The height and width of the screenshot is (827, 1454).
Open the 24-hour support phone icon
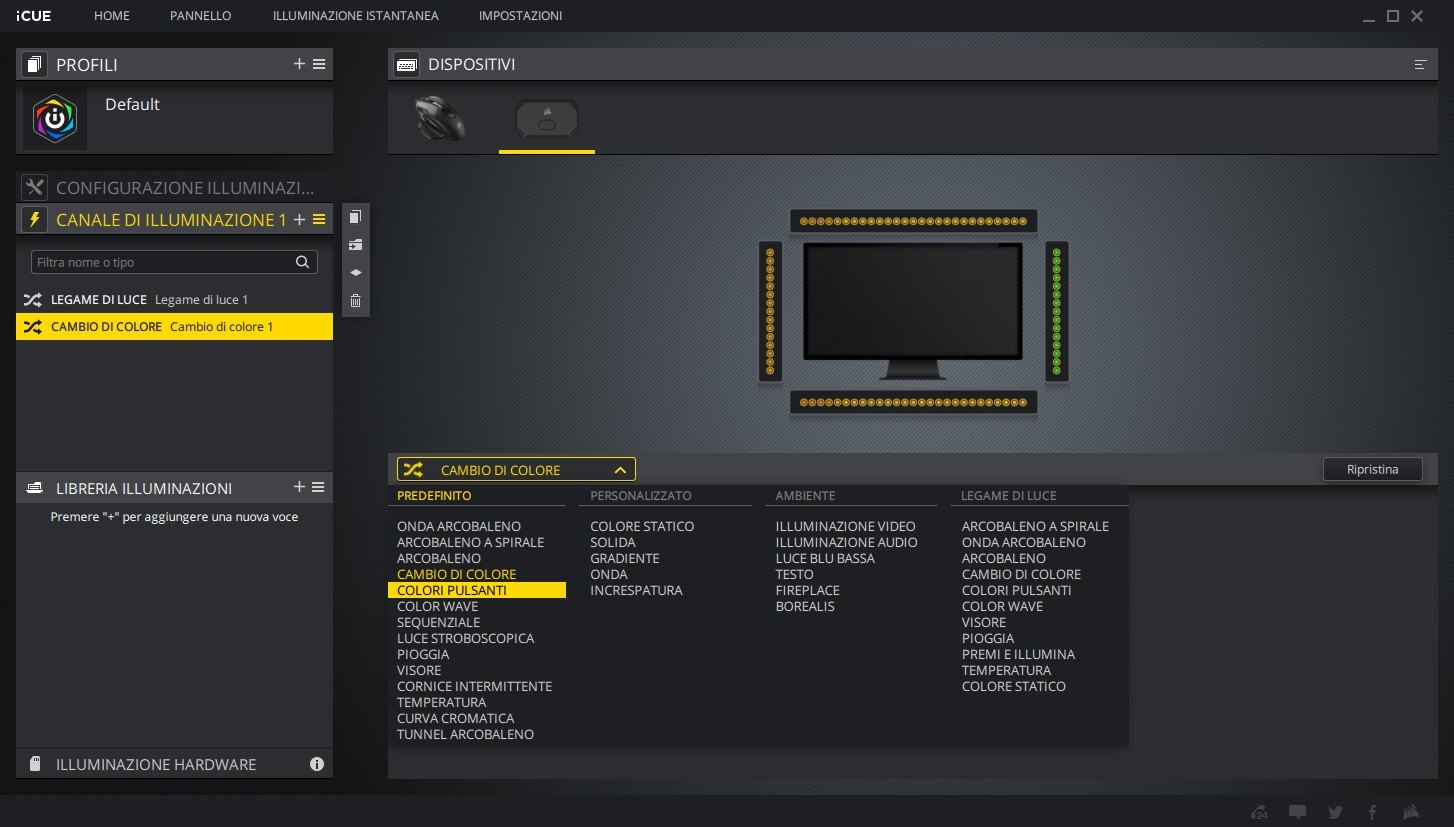[1260, 812]
